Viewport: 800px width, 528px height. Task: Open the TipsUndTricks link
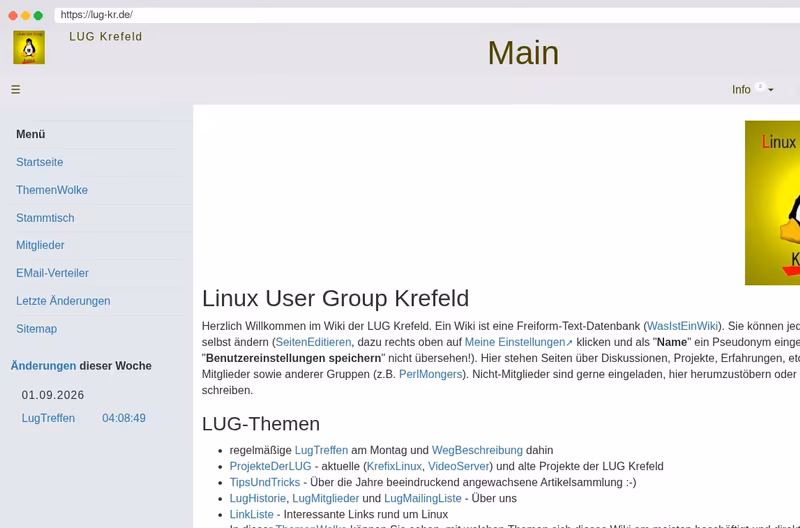[x=265, y=483]
